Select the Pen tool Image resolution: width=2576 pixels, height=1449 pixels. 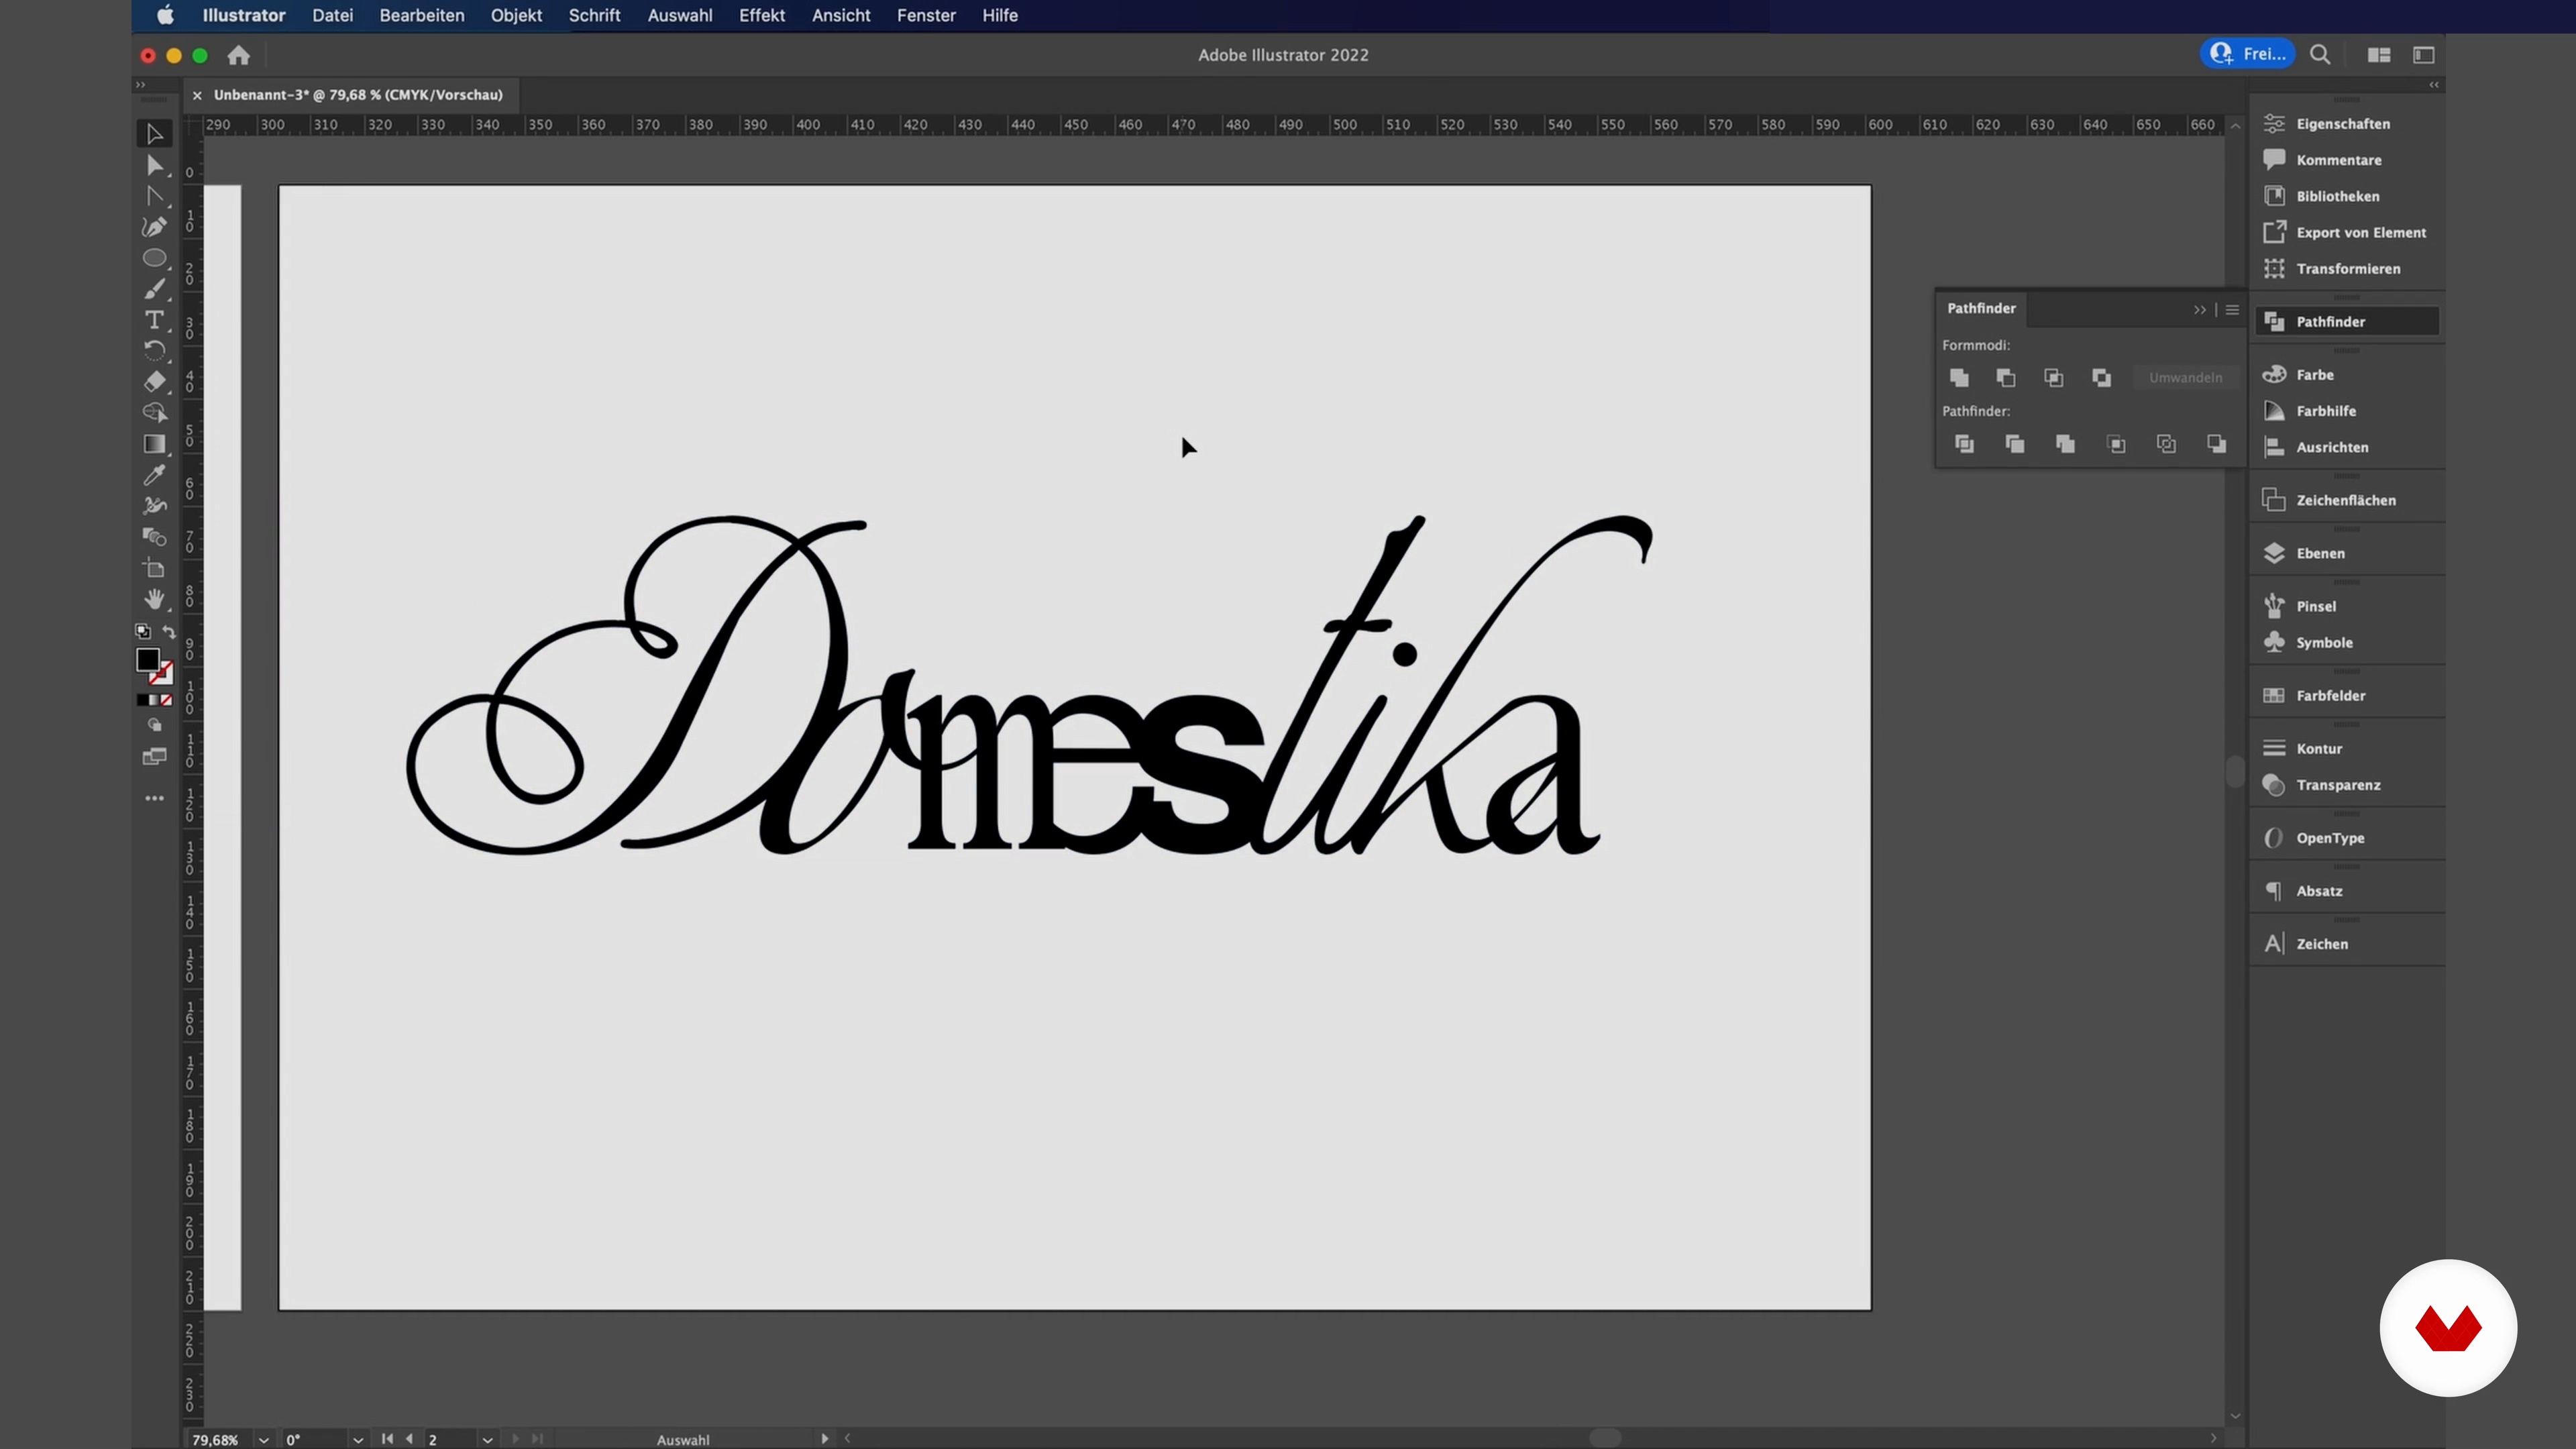click(154, 227)
